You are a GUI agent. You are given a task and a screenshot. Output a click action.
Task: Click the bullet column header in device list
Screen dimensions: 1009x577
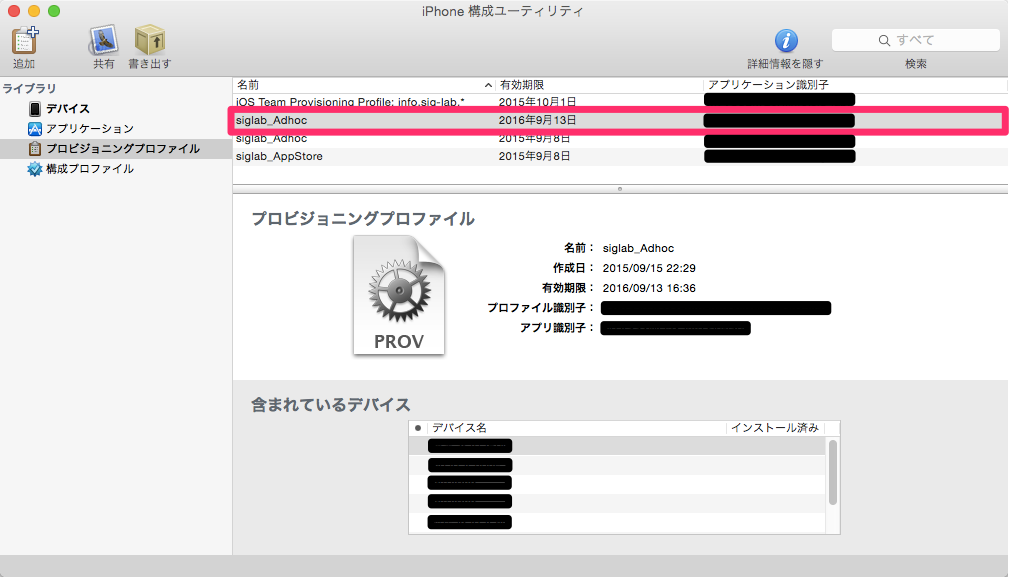point(418,428)
